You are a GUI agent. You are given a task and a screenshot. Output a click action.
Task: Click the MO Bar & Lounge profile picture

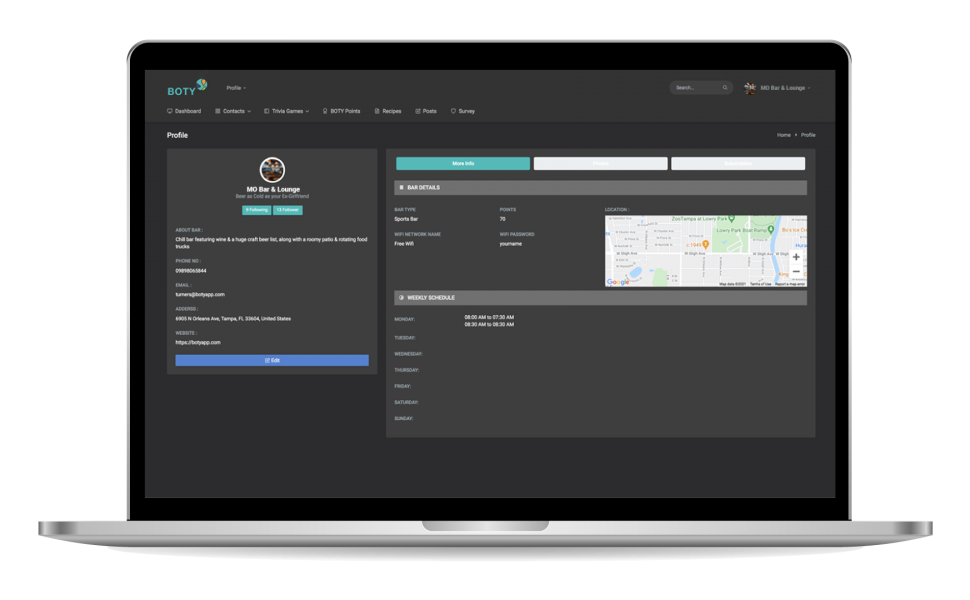[x=272, y=170]
